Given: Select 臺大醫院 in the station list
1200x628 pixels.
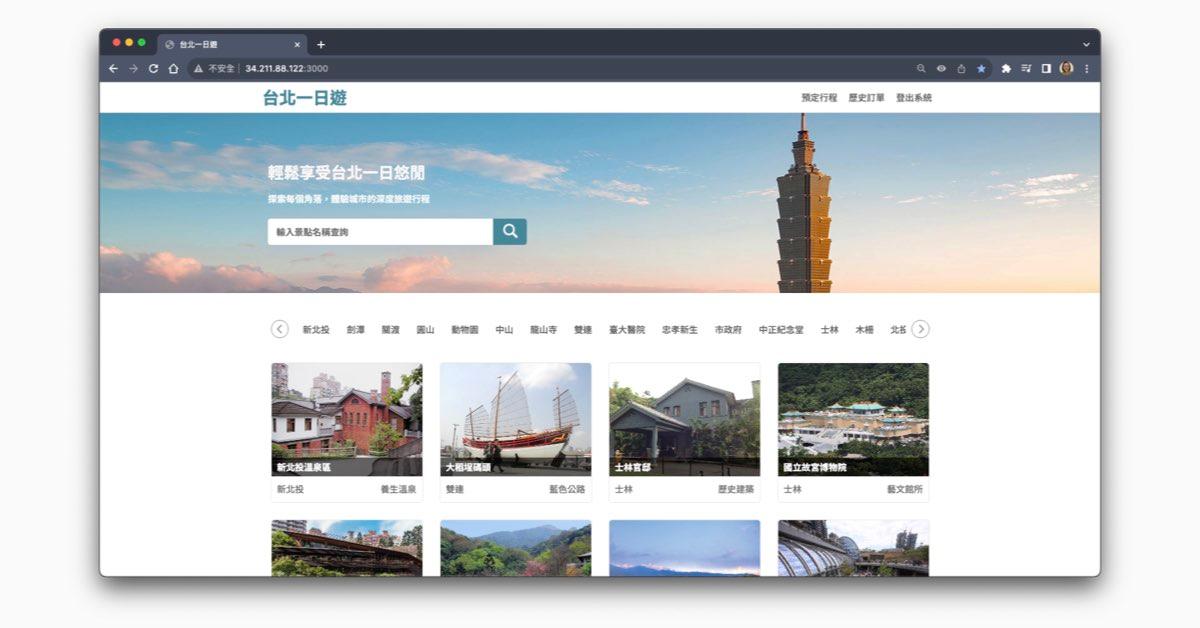Looking at the screenshot, I should pos(627,329).
